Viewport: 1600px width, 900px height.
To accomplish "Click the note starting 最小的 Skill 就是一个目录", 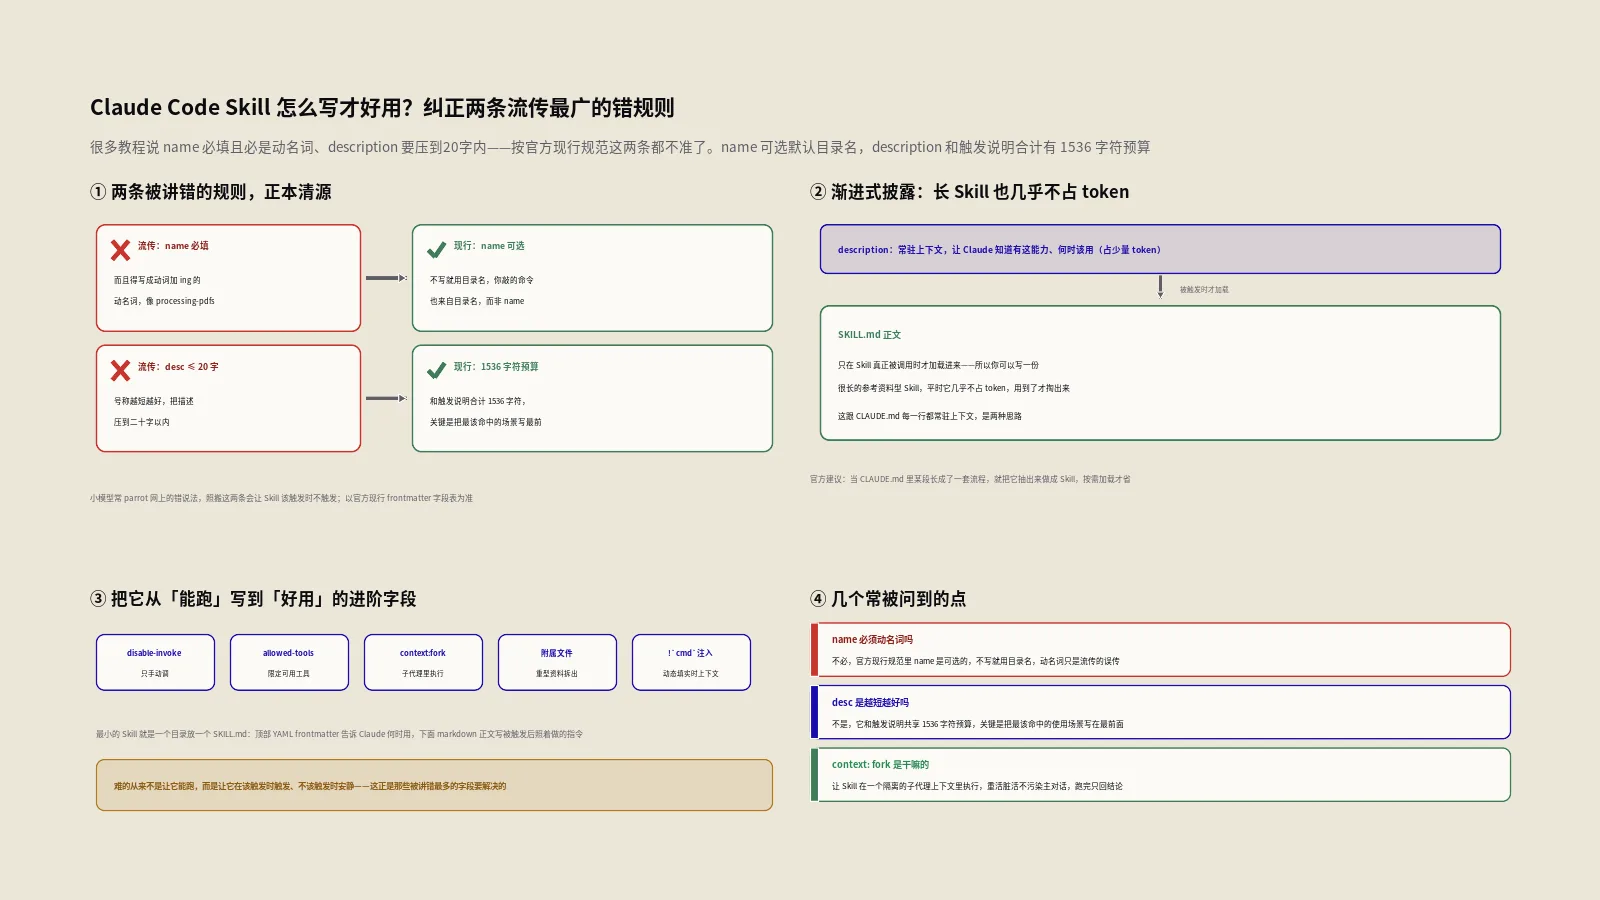I will tap(339, 734).
